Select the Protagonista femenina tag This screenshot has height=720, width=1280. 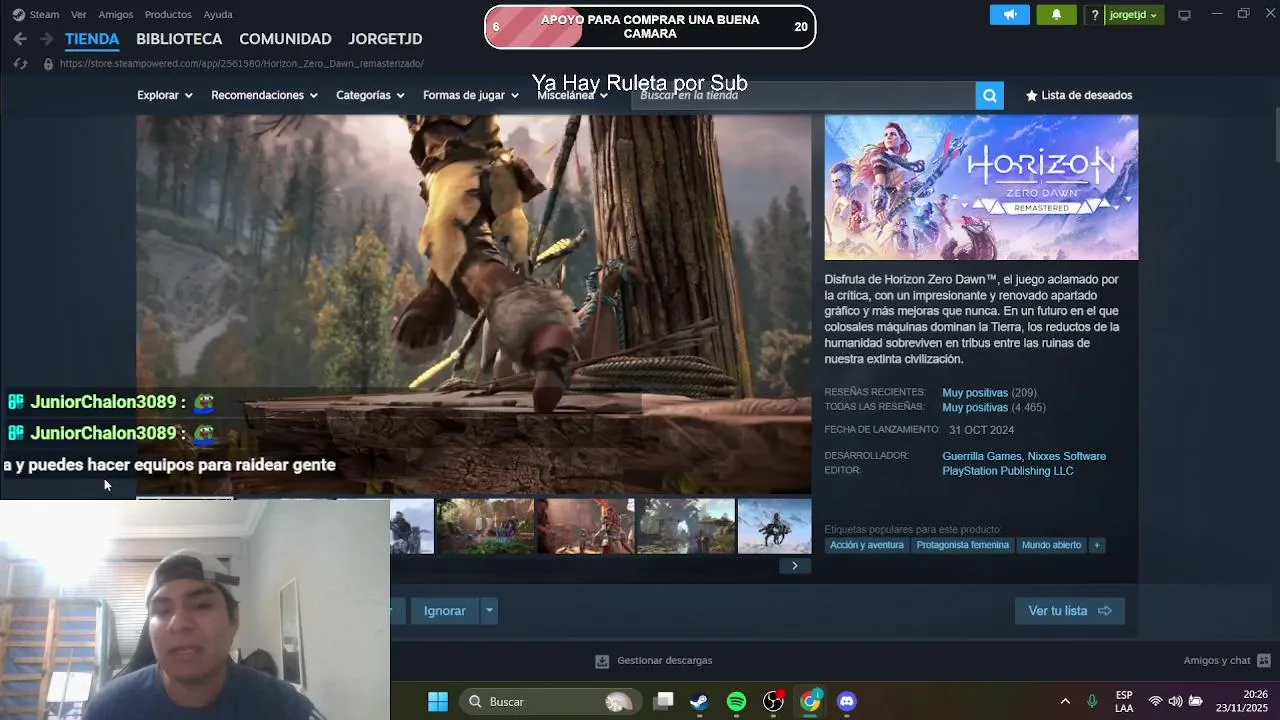click(963, 545)
